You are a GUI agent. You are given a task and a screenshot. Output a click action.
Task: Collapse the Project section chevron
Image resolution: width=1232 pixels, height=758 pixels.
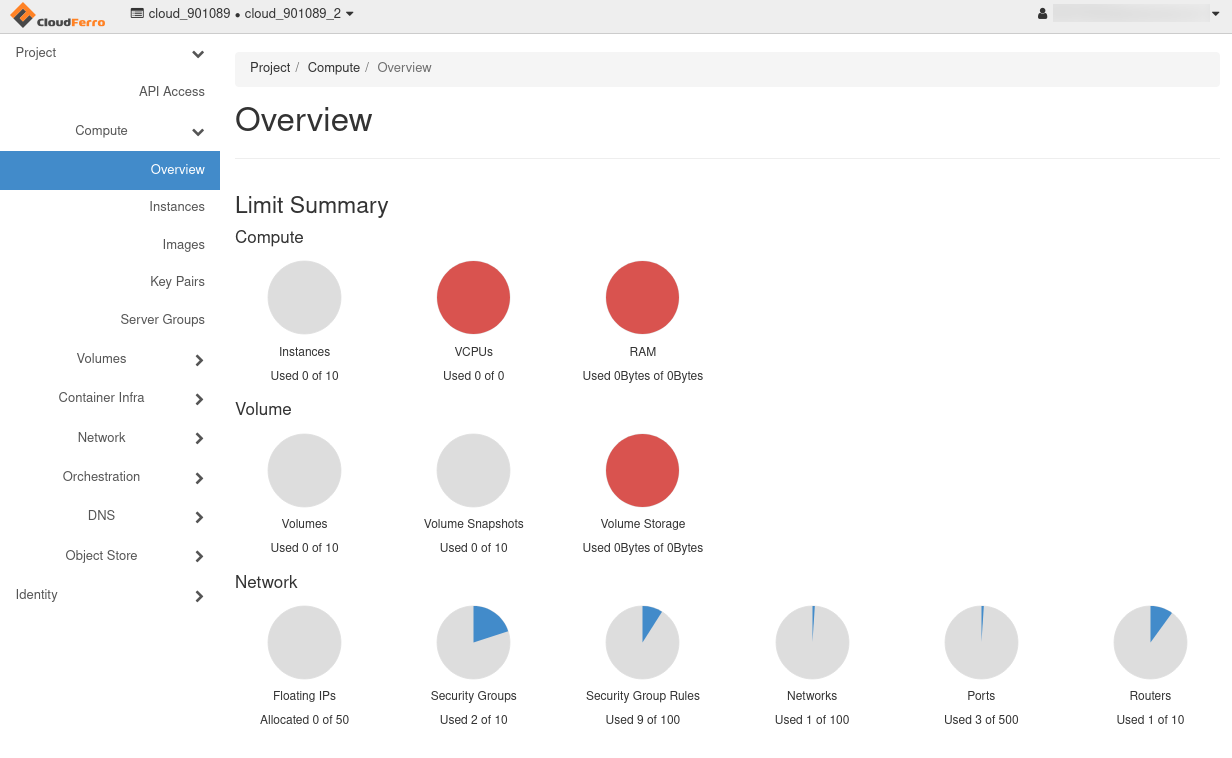(198, 54)
